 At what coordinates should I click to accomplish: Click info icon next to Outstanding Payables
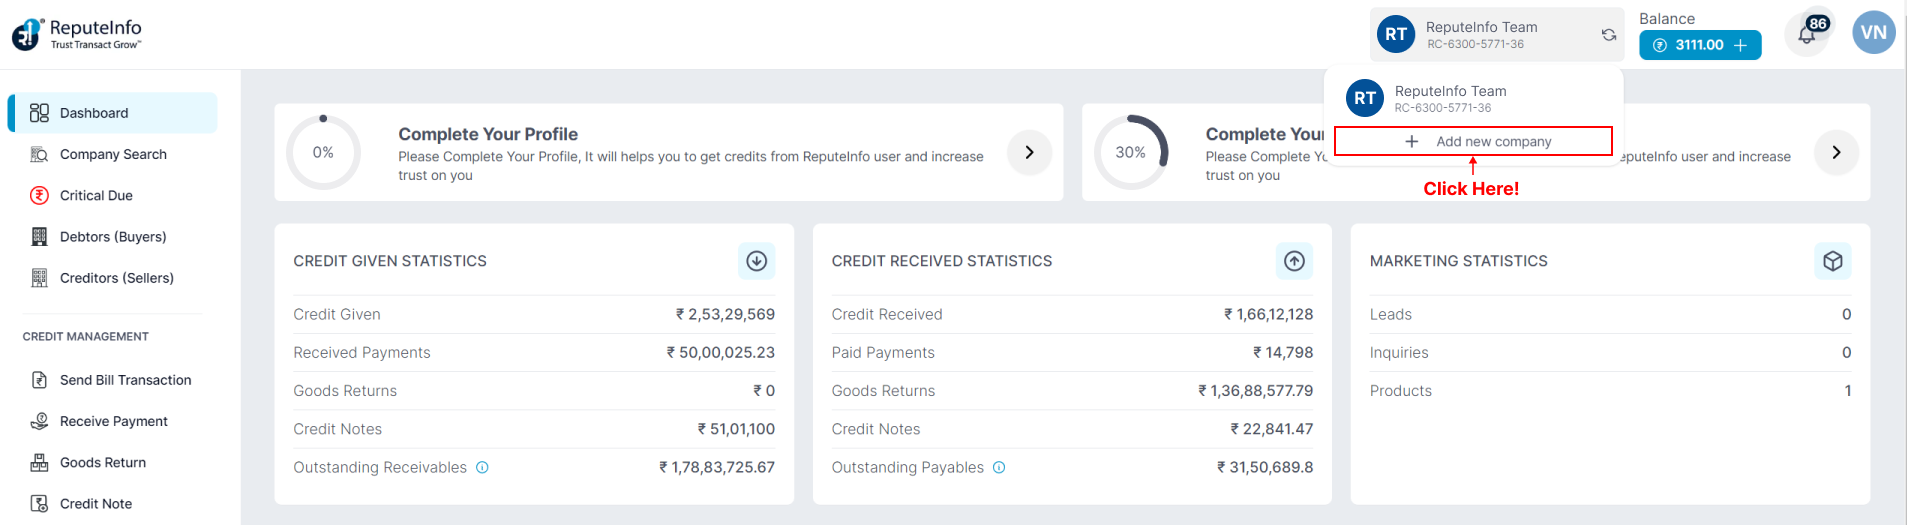[999, 468]
